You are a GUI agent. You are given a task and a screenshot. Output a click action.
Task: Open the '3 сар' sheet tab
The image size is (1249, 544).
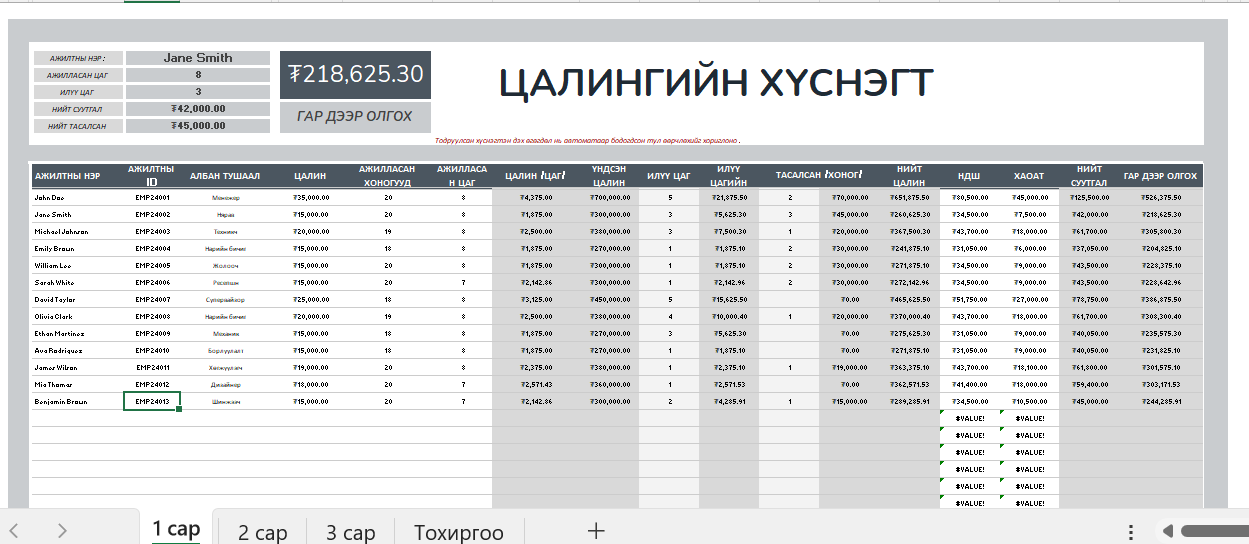[350, 531]
